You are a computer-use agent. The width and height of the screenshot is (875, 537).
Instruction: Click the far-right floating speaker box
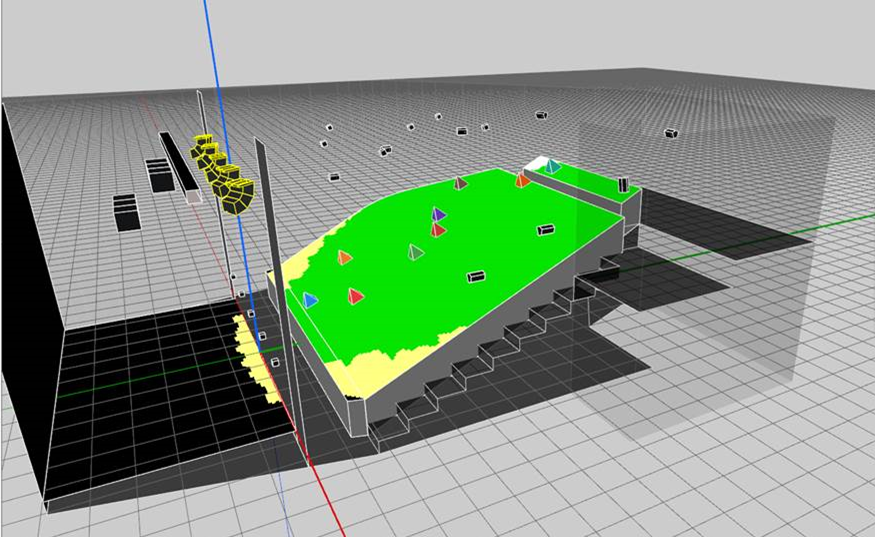pyautogui.click(x=672, y=133)
